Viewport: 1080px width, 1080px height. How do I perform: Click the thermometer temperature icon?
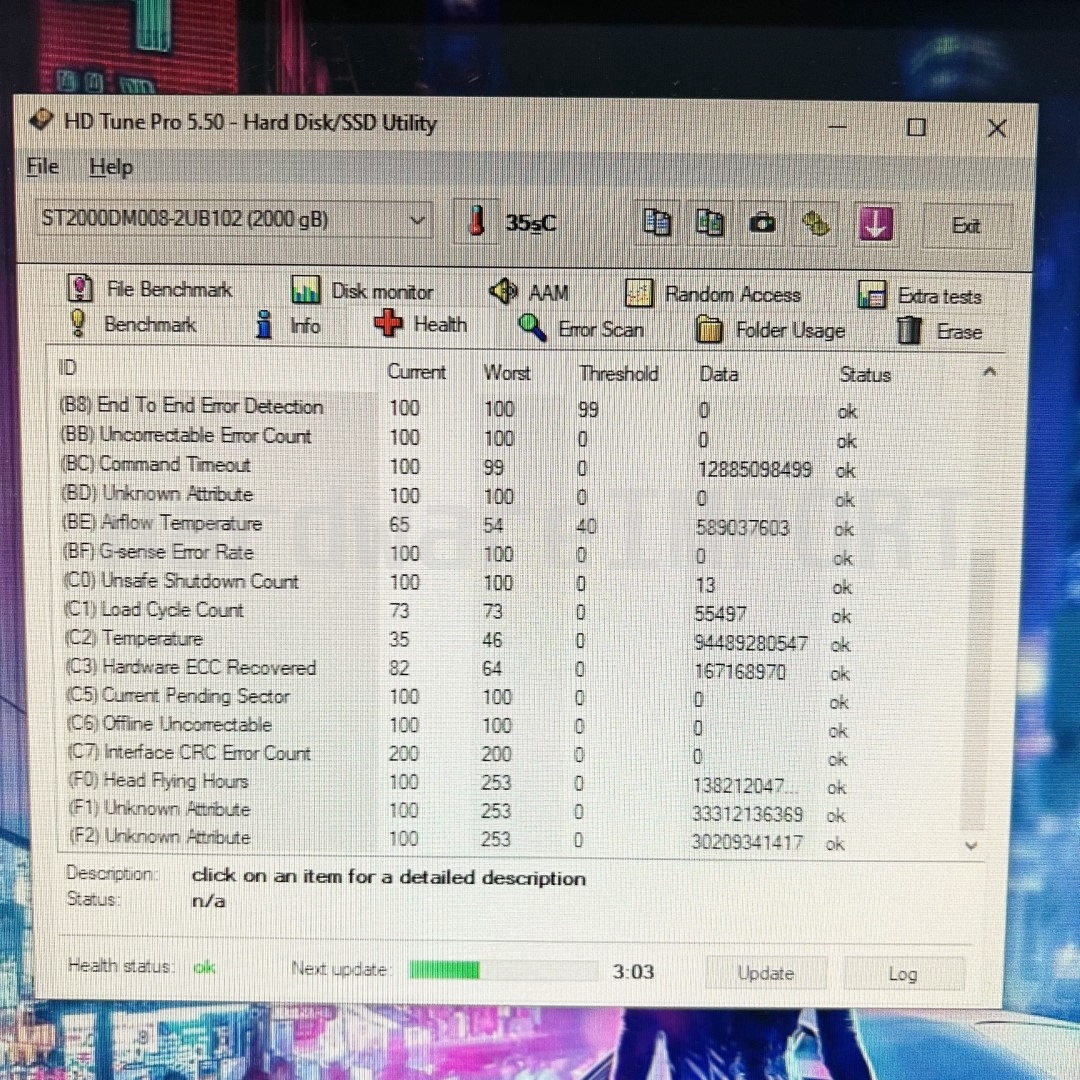[476, 222]
